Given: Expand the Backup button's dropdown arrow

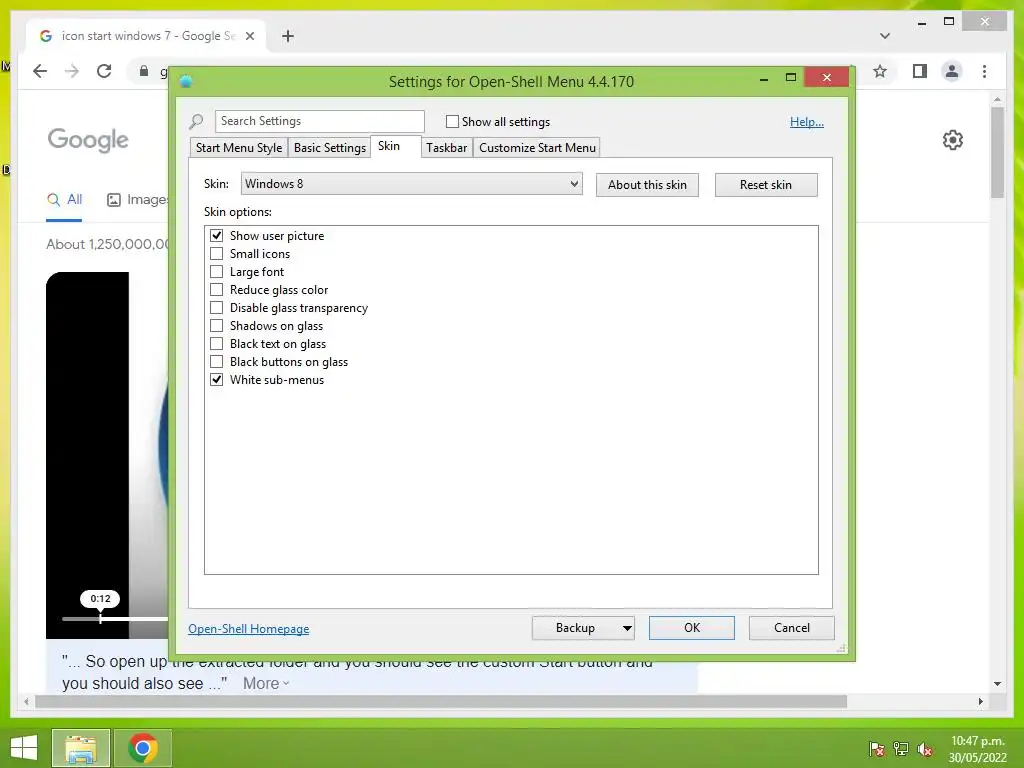Looking at the screenshot, I should coord(627,628).
